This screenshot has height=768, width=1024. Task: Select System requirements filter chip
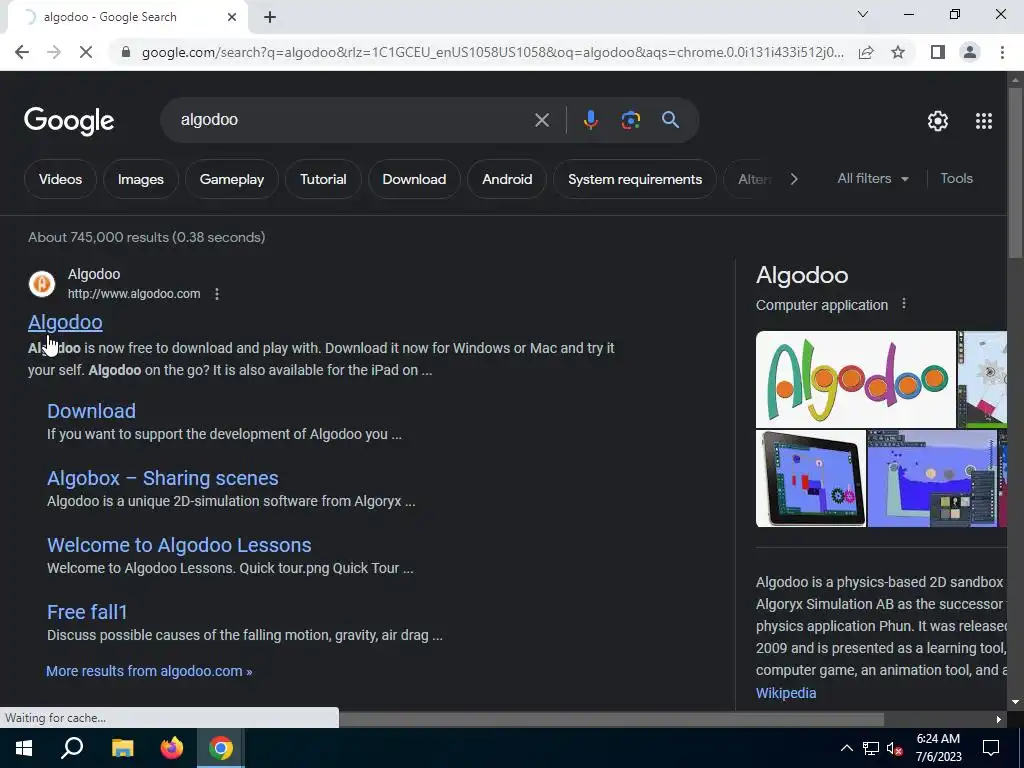(x=635, y=179)
